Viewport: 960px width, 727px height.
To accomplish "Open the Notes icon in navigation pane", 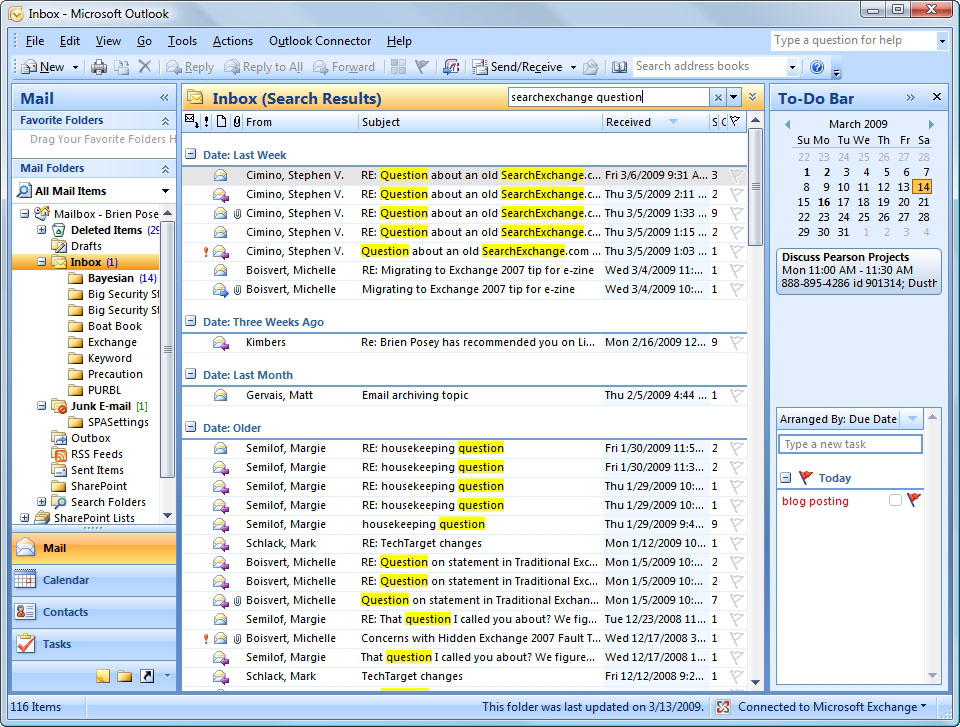I will pyautogui.click(x=103, y=676).
